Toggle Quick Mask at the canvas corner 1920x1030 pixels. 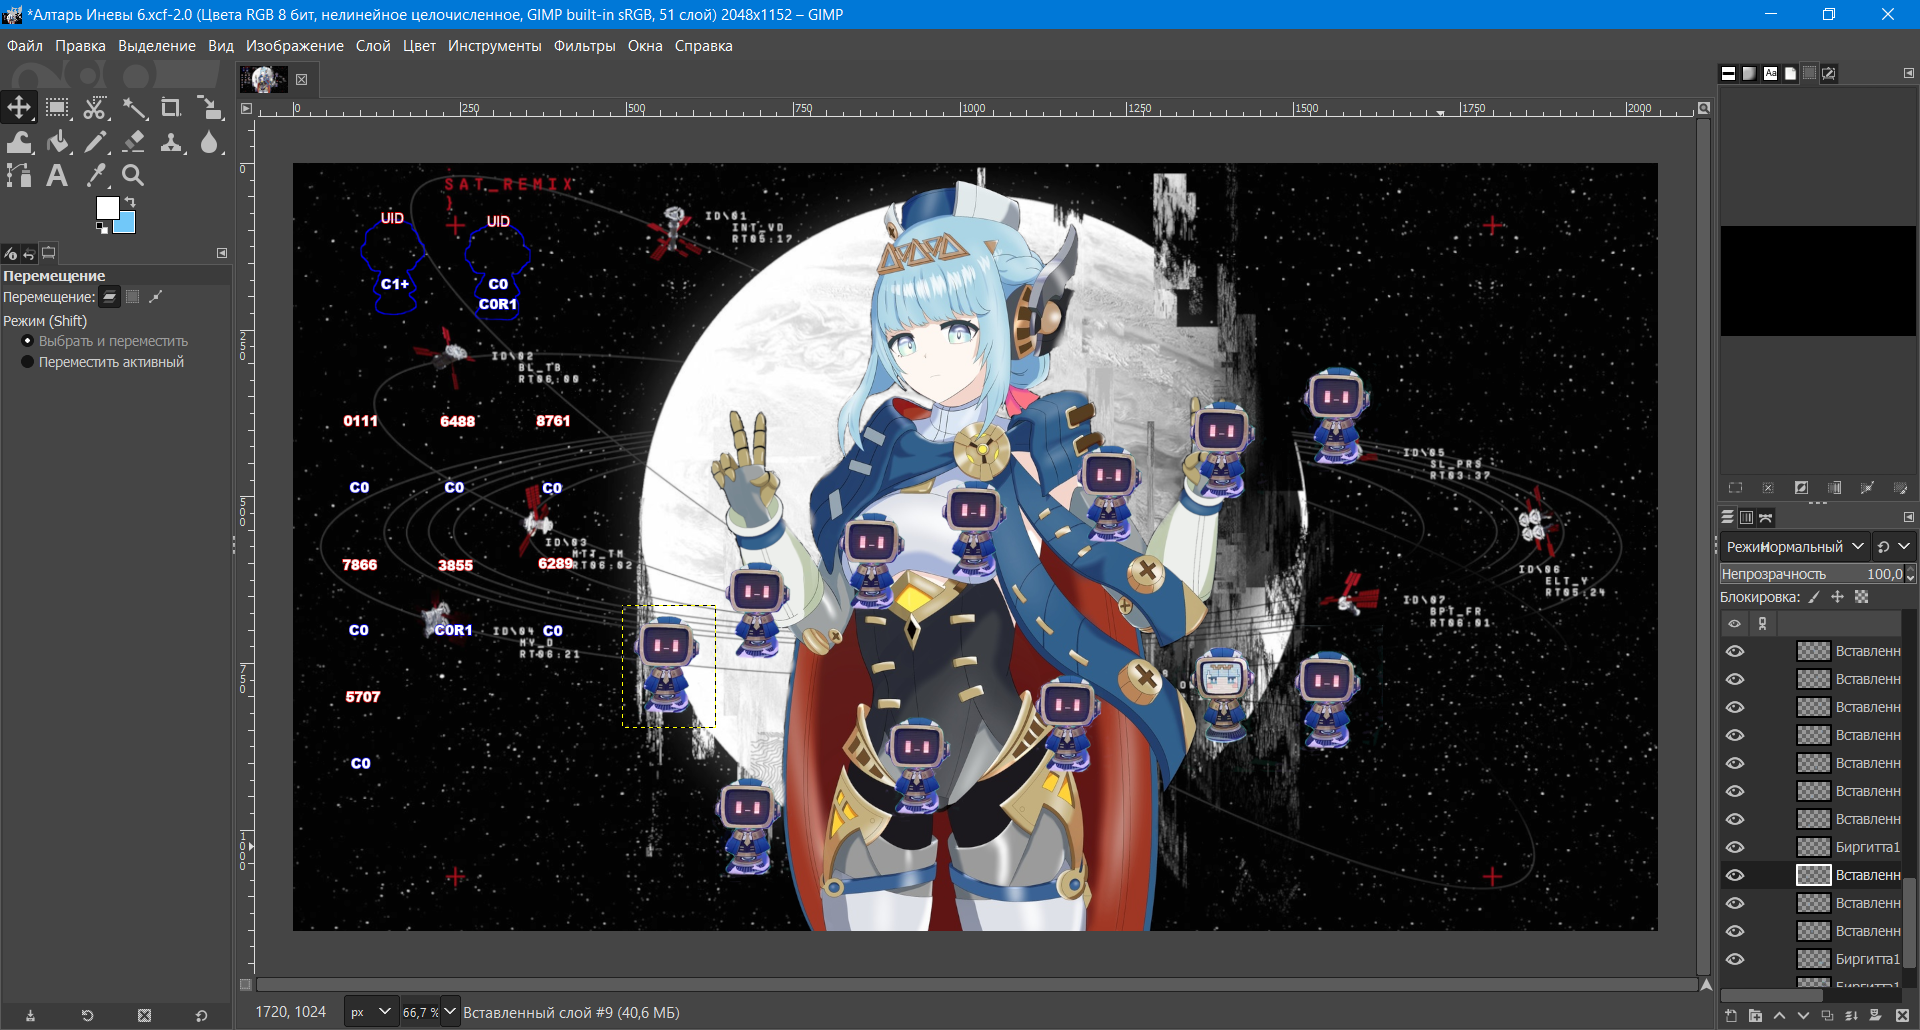point(246,985)
